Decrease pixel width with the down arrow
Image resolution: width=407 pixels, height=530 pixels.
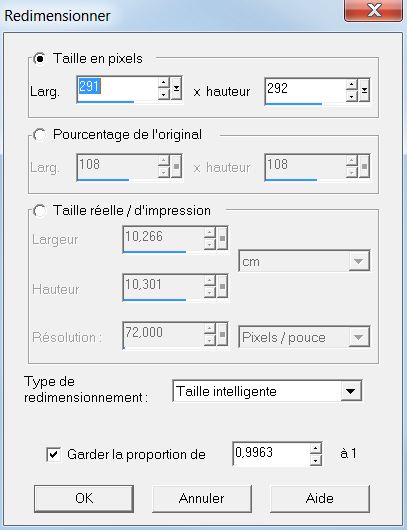click(x=164, y=94)
